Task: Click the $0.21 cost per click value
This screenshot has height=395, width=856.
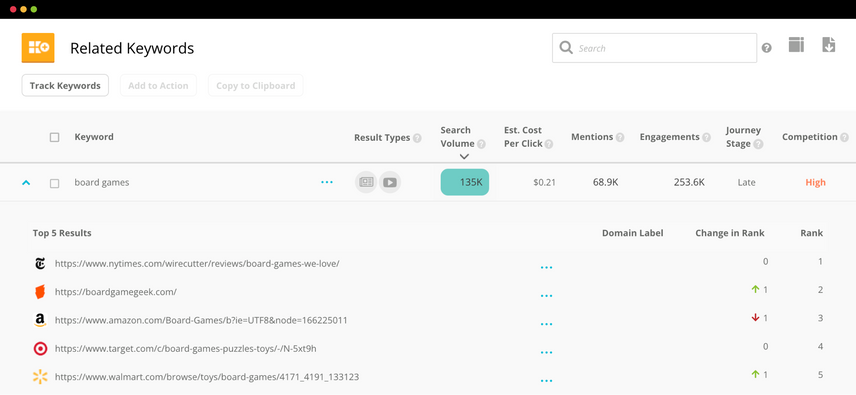Action: coord(544,182)
